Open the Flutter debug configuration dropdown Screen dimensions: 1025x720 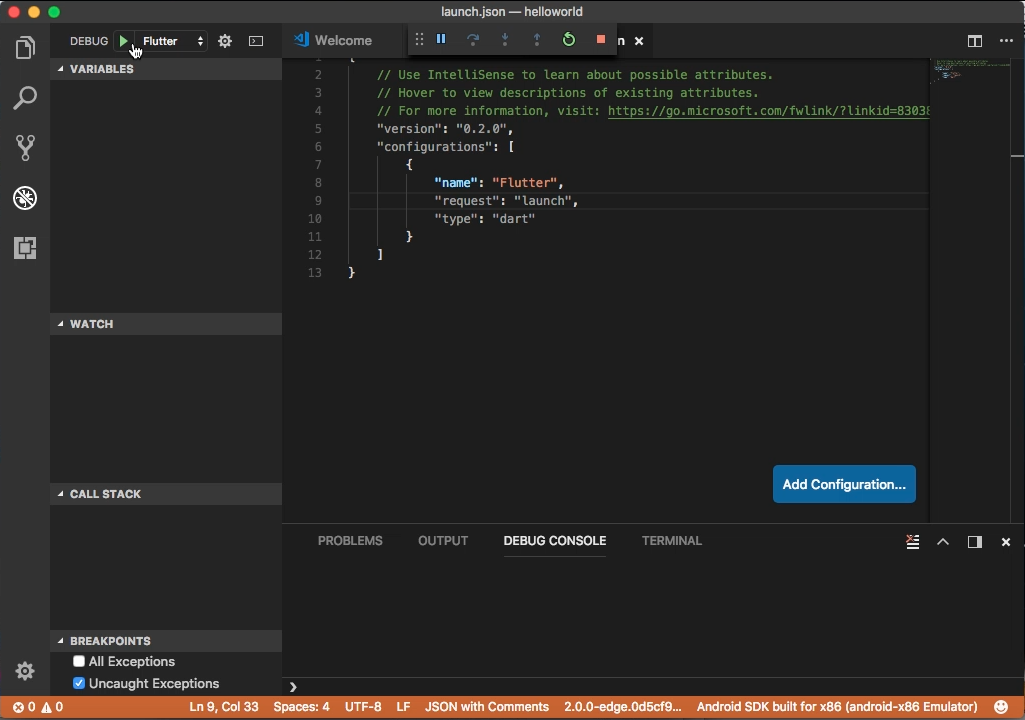point(173,41)
